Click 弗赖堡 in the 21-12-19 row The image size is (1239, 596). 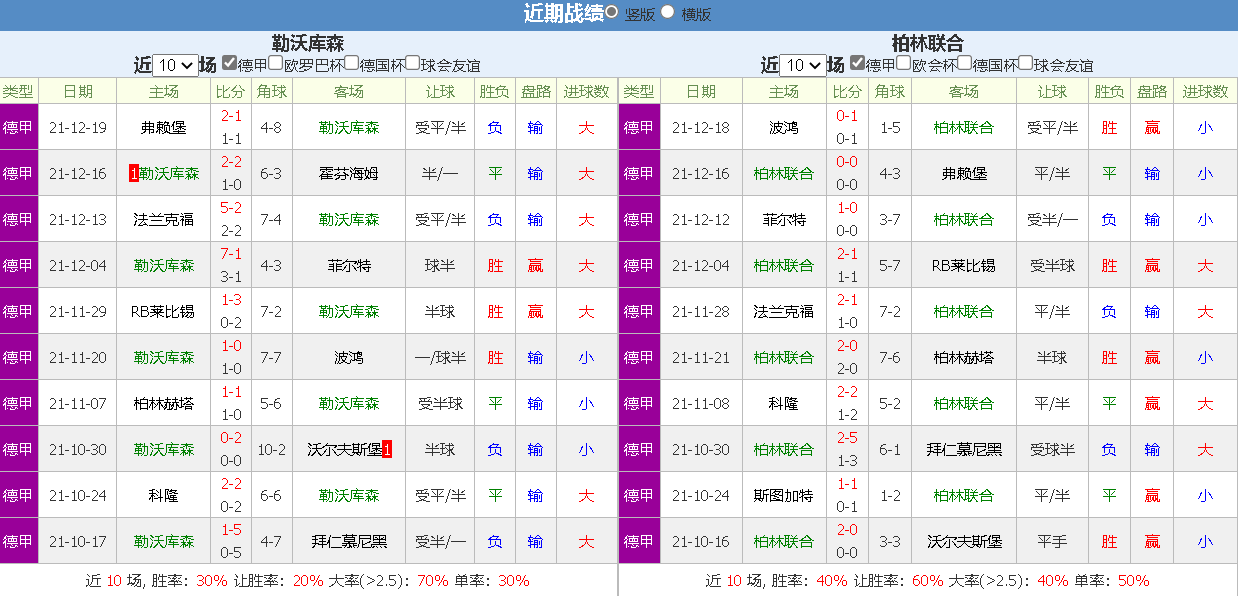tap(164, 128)
